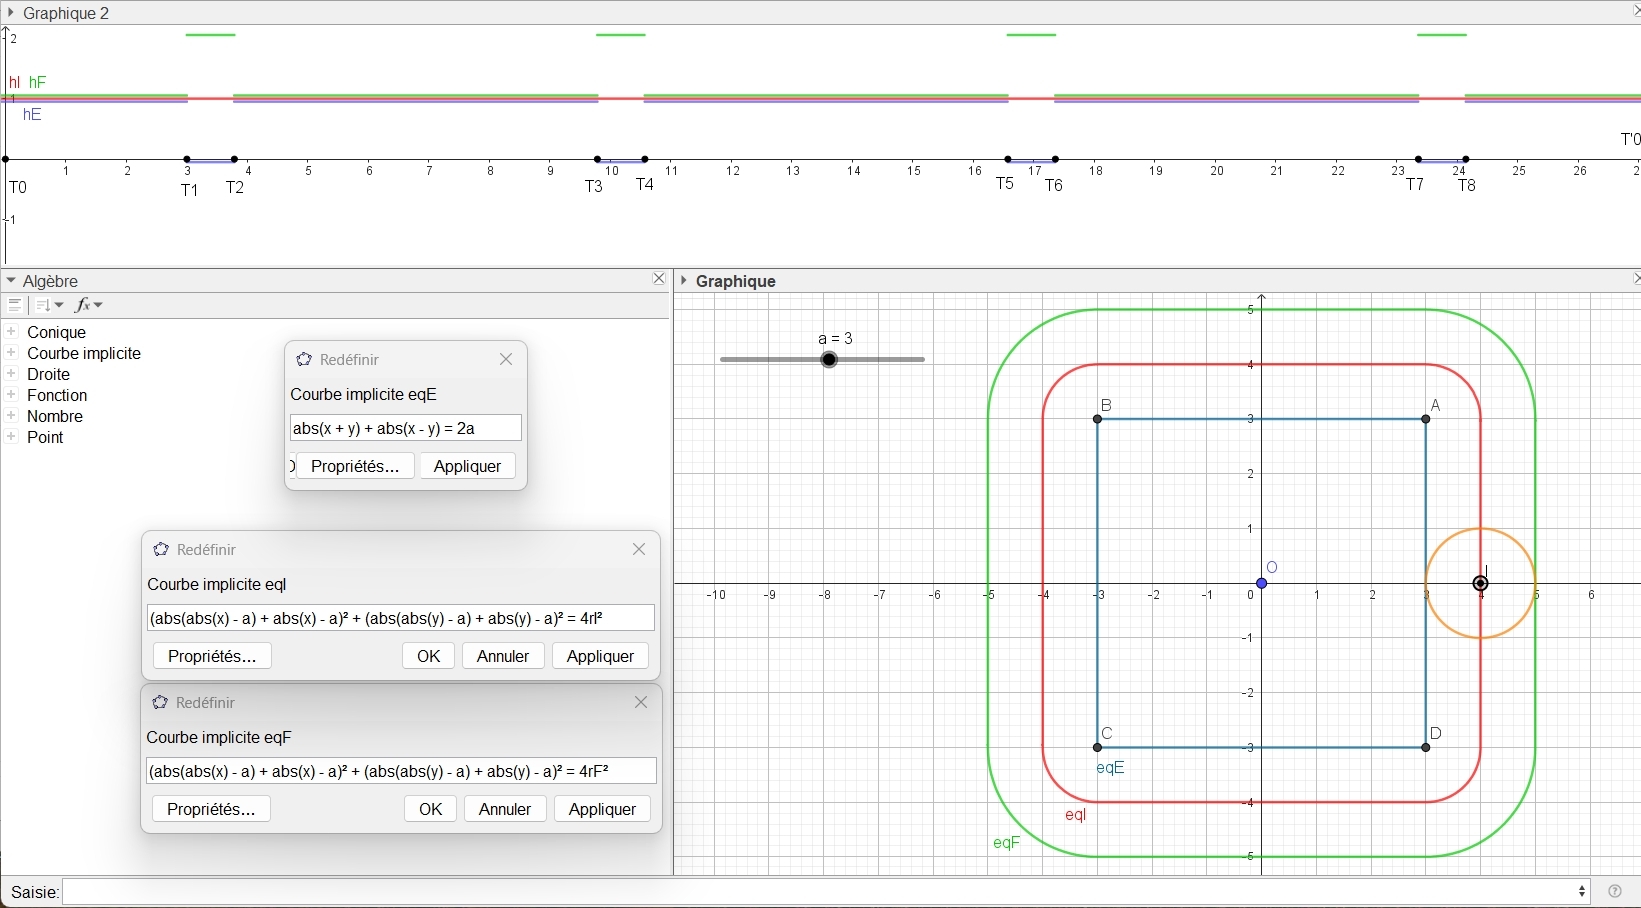
Task: Click the slider handle for a = 3
Action: [830, 360]
